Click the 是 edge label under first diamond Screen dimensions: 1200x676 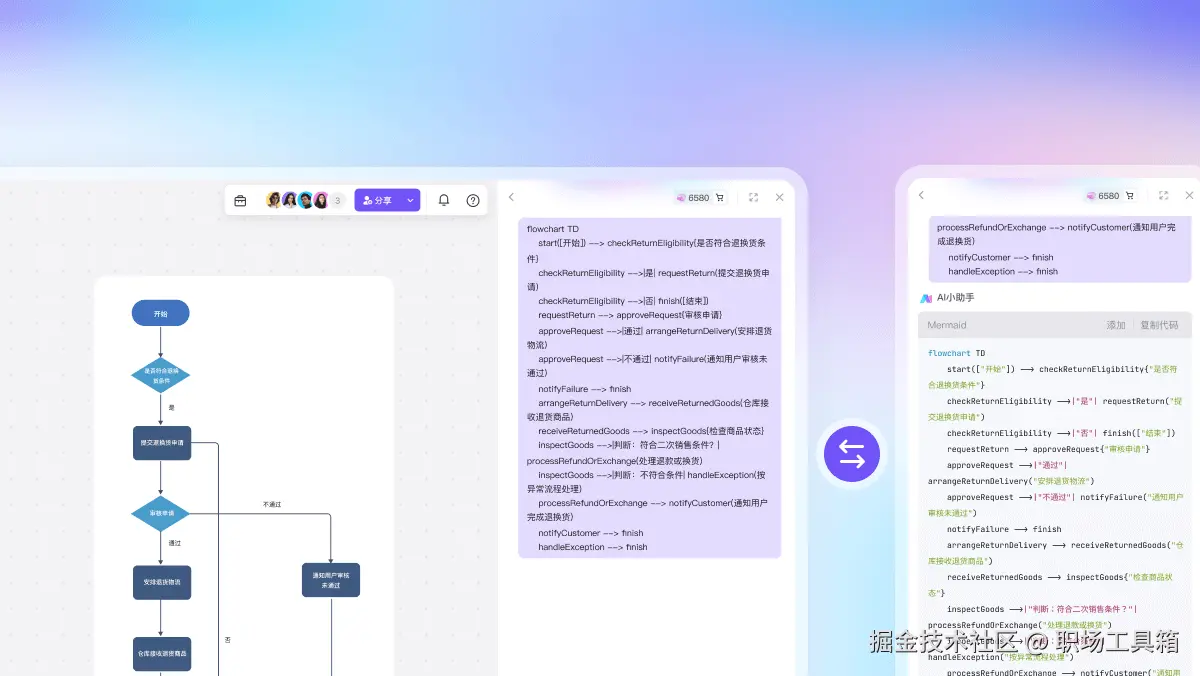171,408
